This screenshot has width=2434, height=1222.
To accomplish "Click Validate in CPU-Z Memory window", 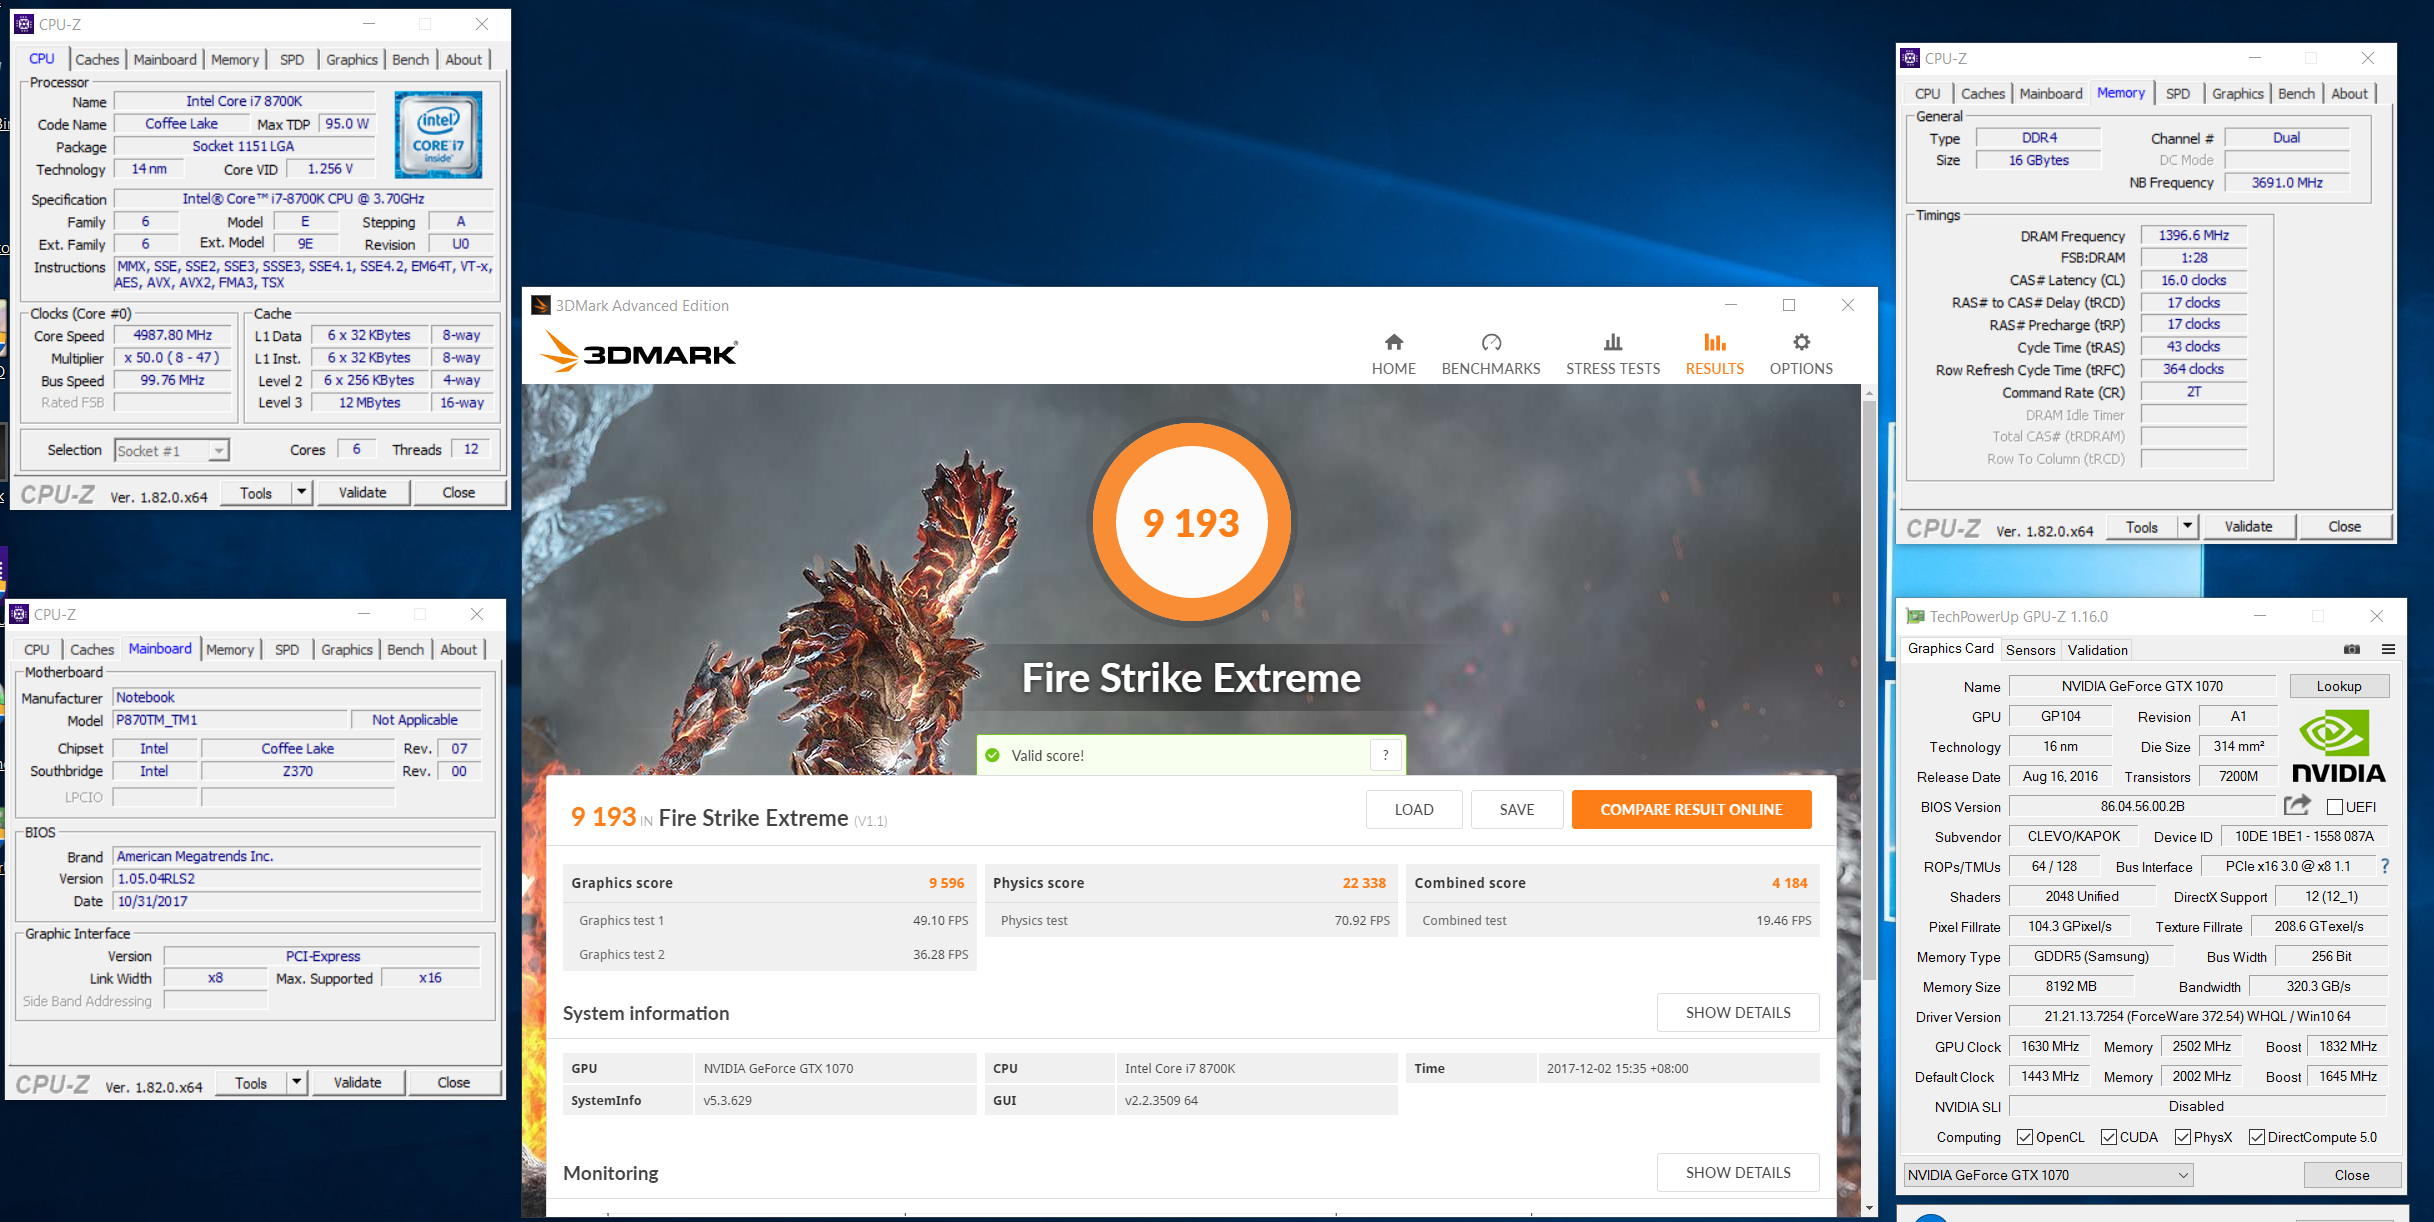I will coord(2248,526).
